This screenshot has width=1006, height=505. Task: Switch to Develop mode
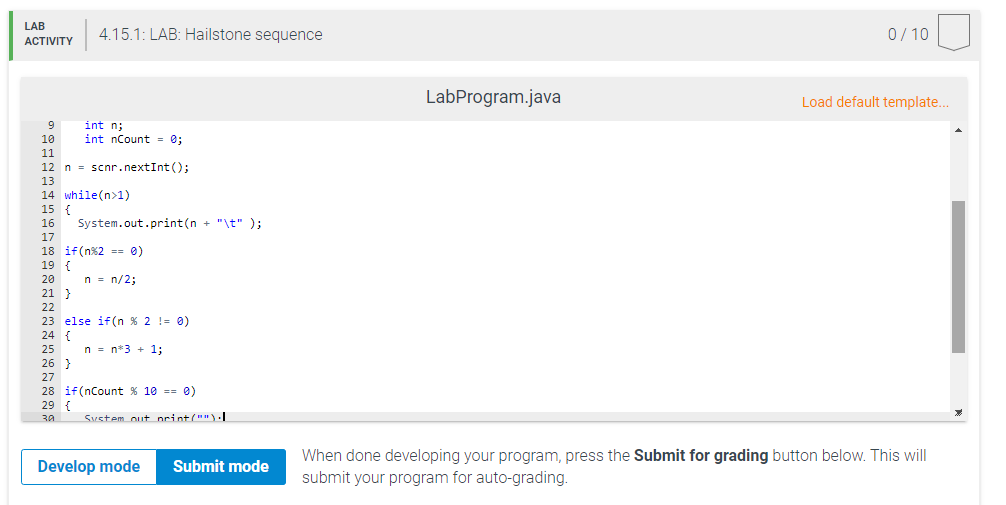(89, 466)
